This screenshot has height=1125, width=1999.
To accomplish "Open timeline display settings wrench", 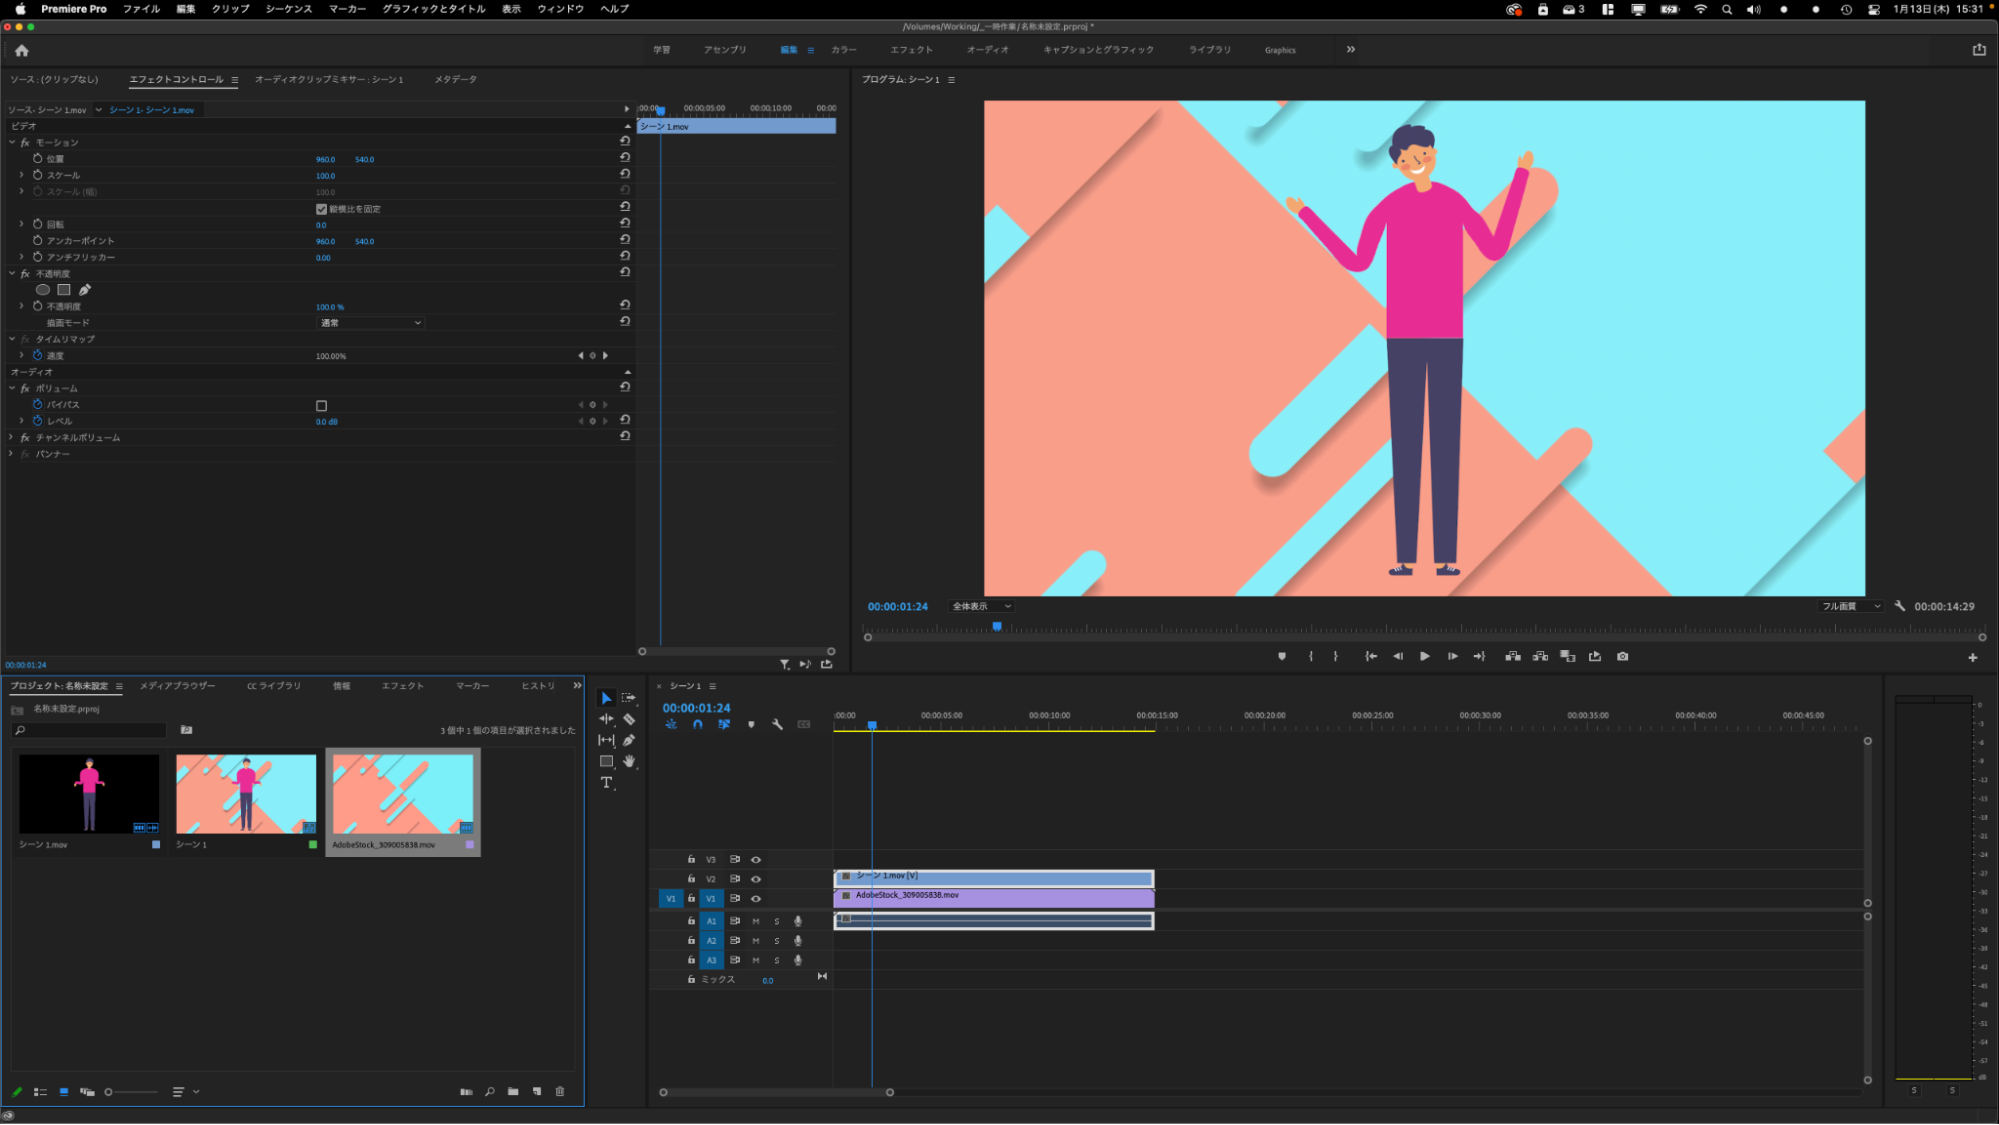I will pyautogui.click(x=777, y=724).
